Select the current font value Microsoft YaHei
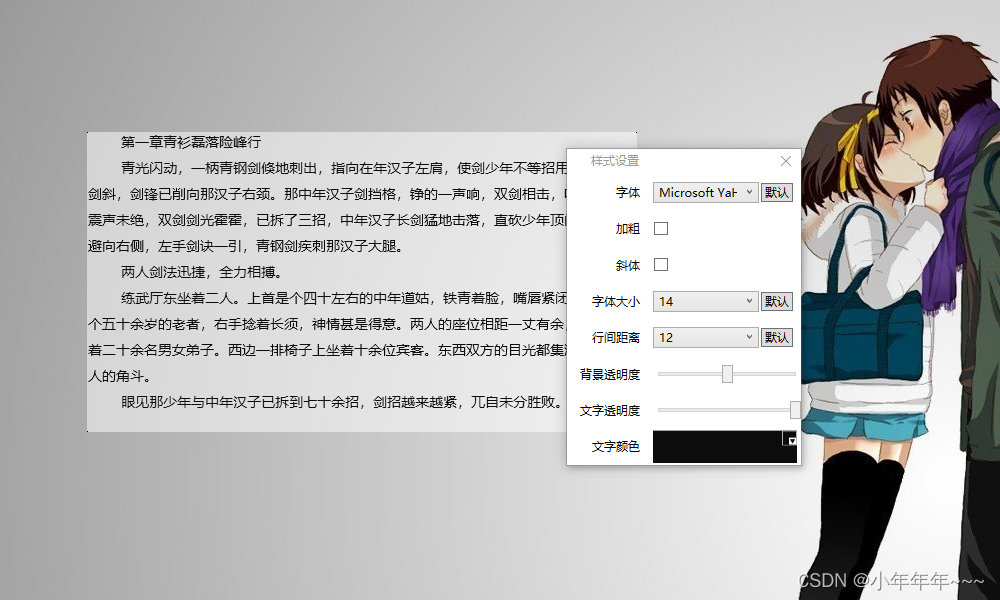The height and width of the screenshot is (600, 1000). click(x=695, y=192)
